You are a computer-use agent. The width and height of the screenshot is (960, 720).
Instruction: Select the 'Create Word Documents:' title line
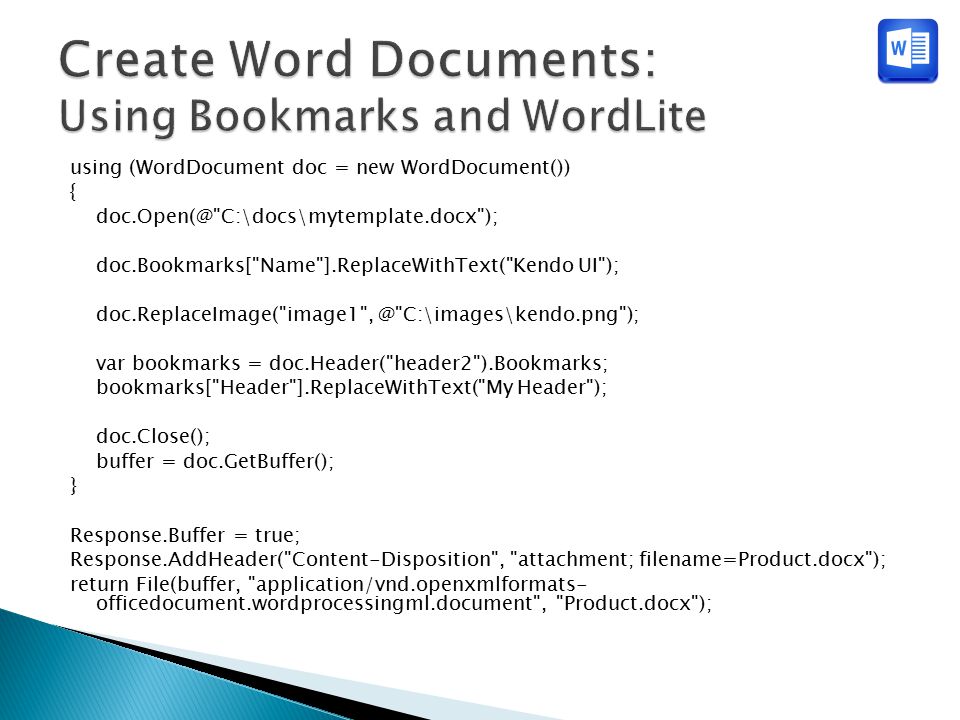coord(358,59)
